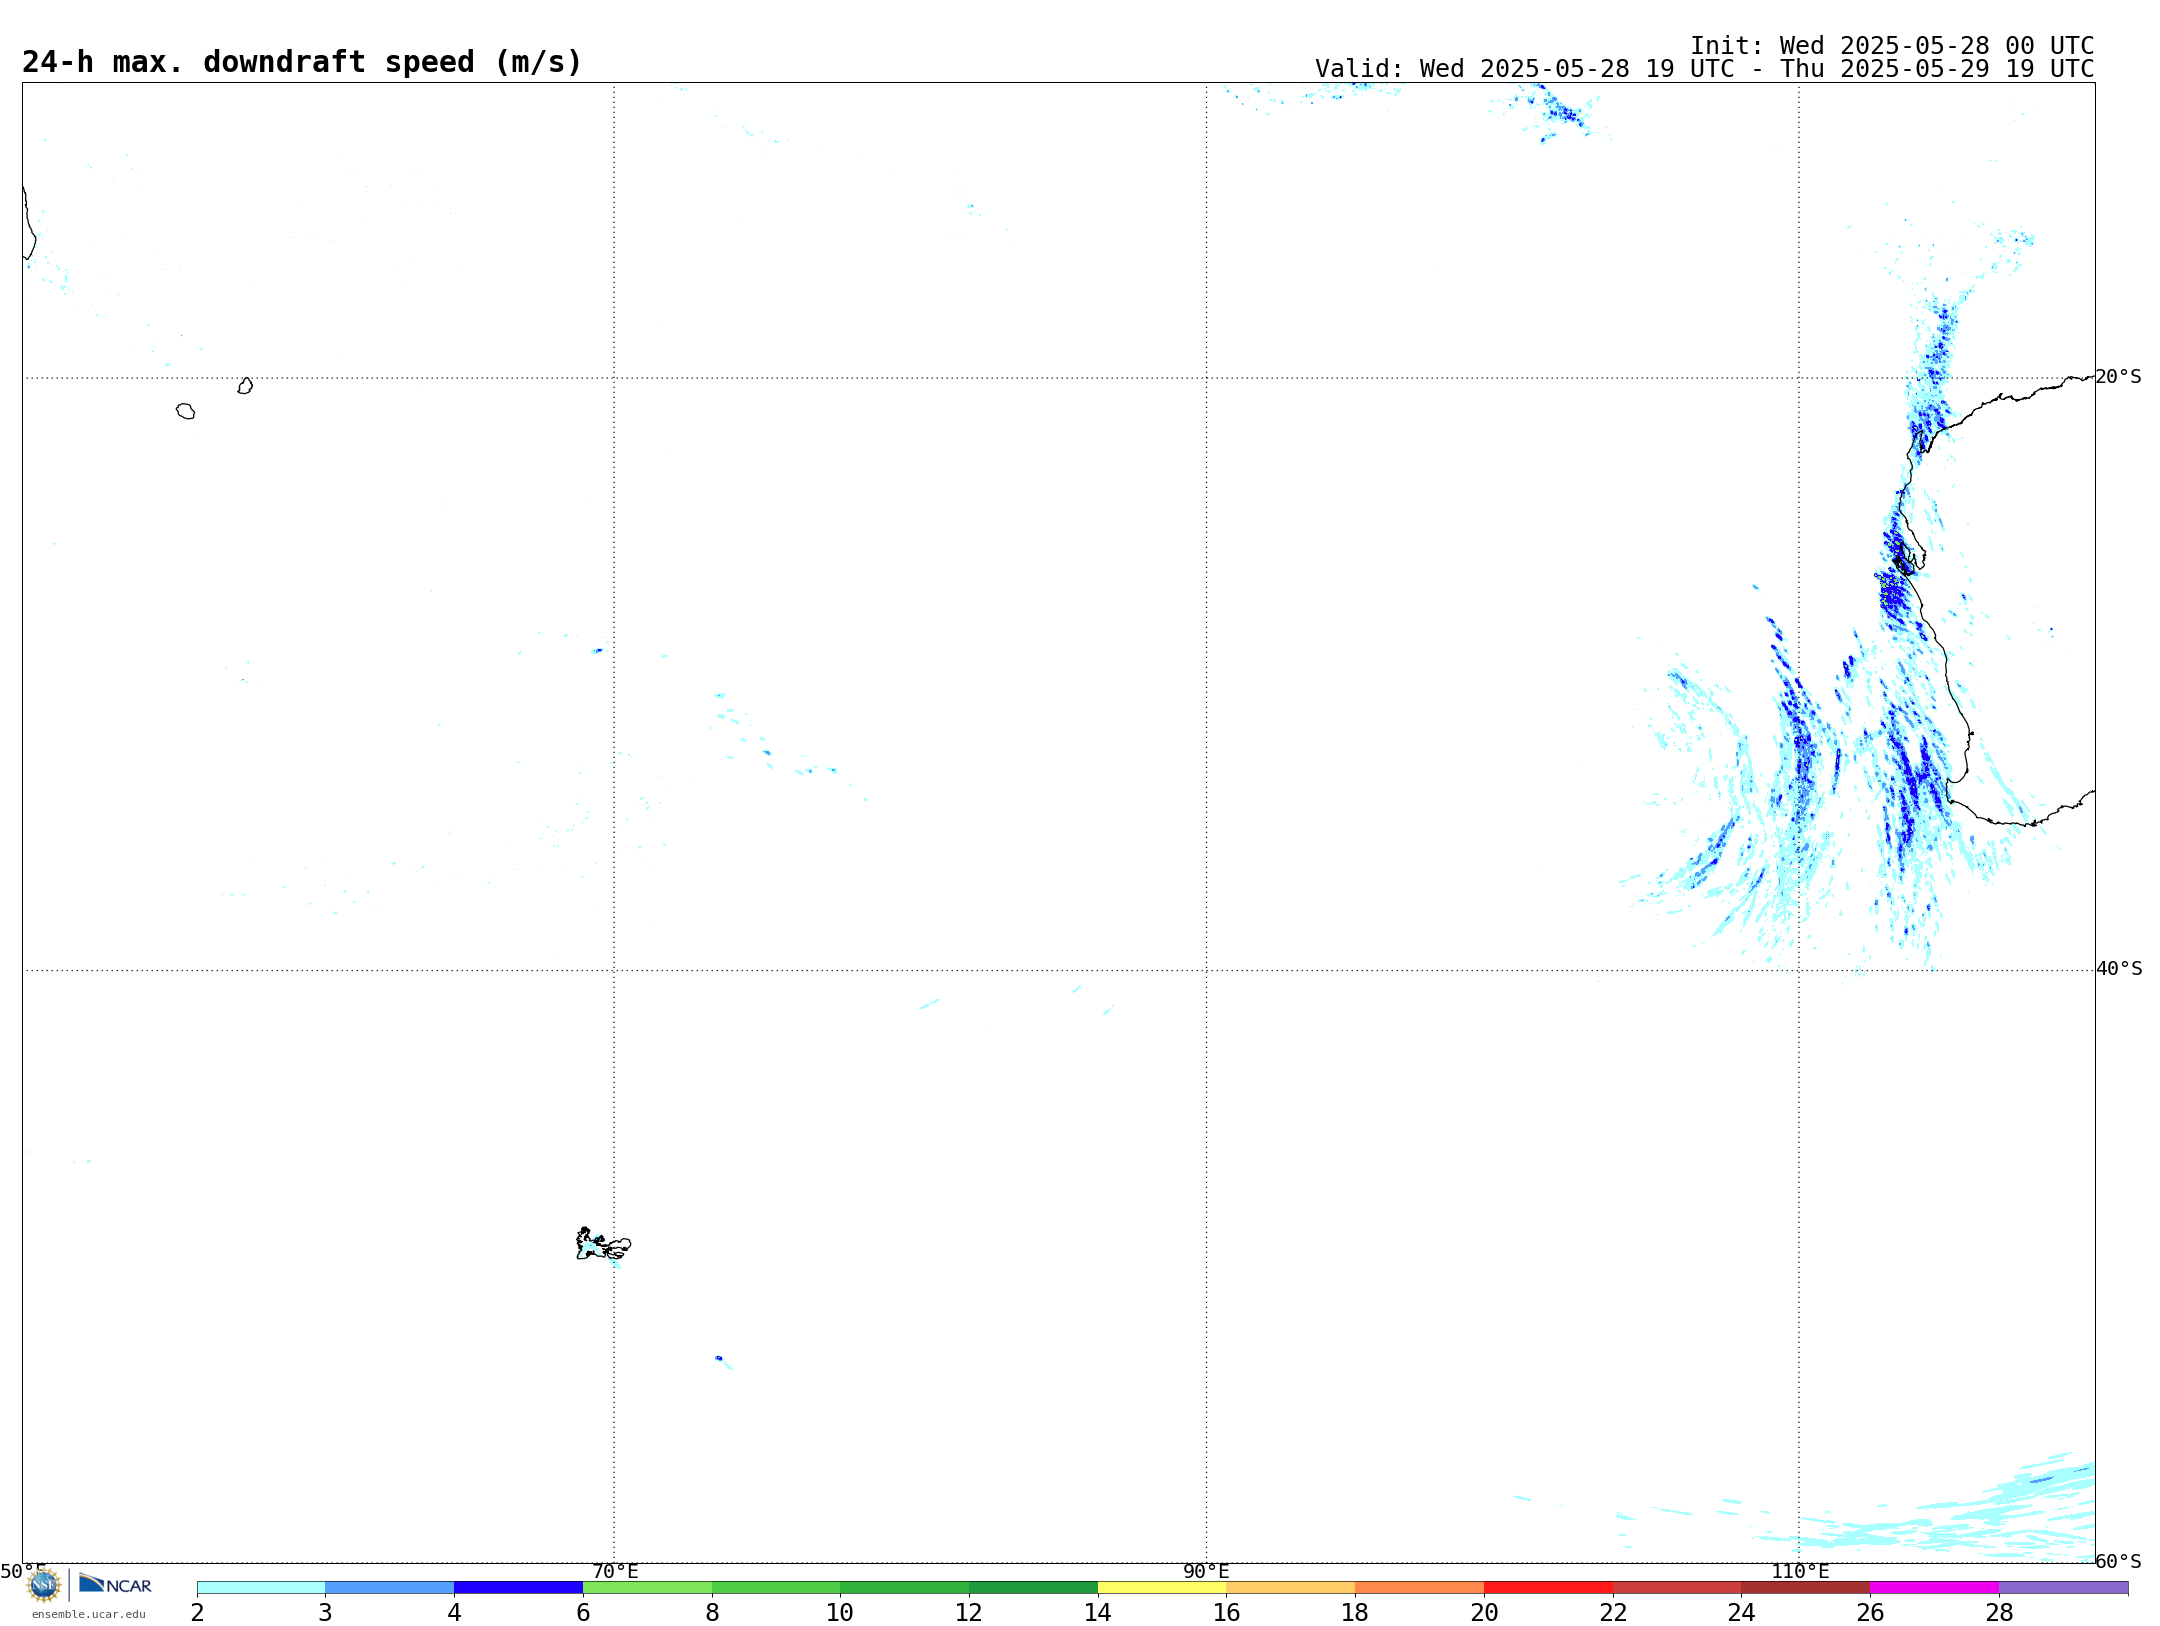The image size is (2160, 1626).
Task: Pick the magenta 26–28 m/s colorbar swatch
Action: (1934, 1588)
